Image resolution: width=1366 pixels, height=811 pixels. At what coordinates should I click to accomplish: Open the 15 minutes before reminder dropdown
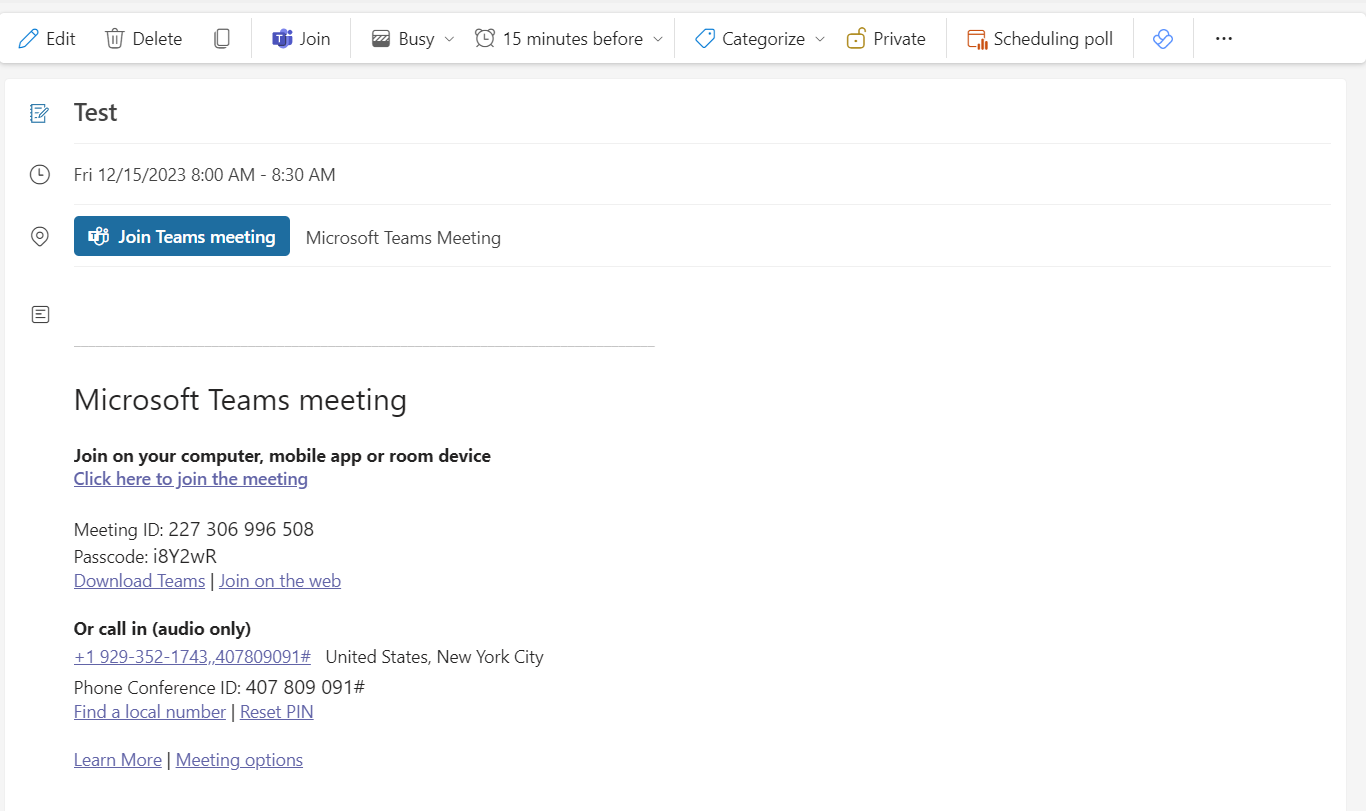pyautogui.click(x=568, y=39)
